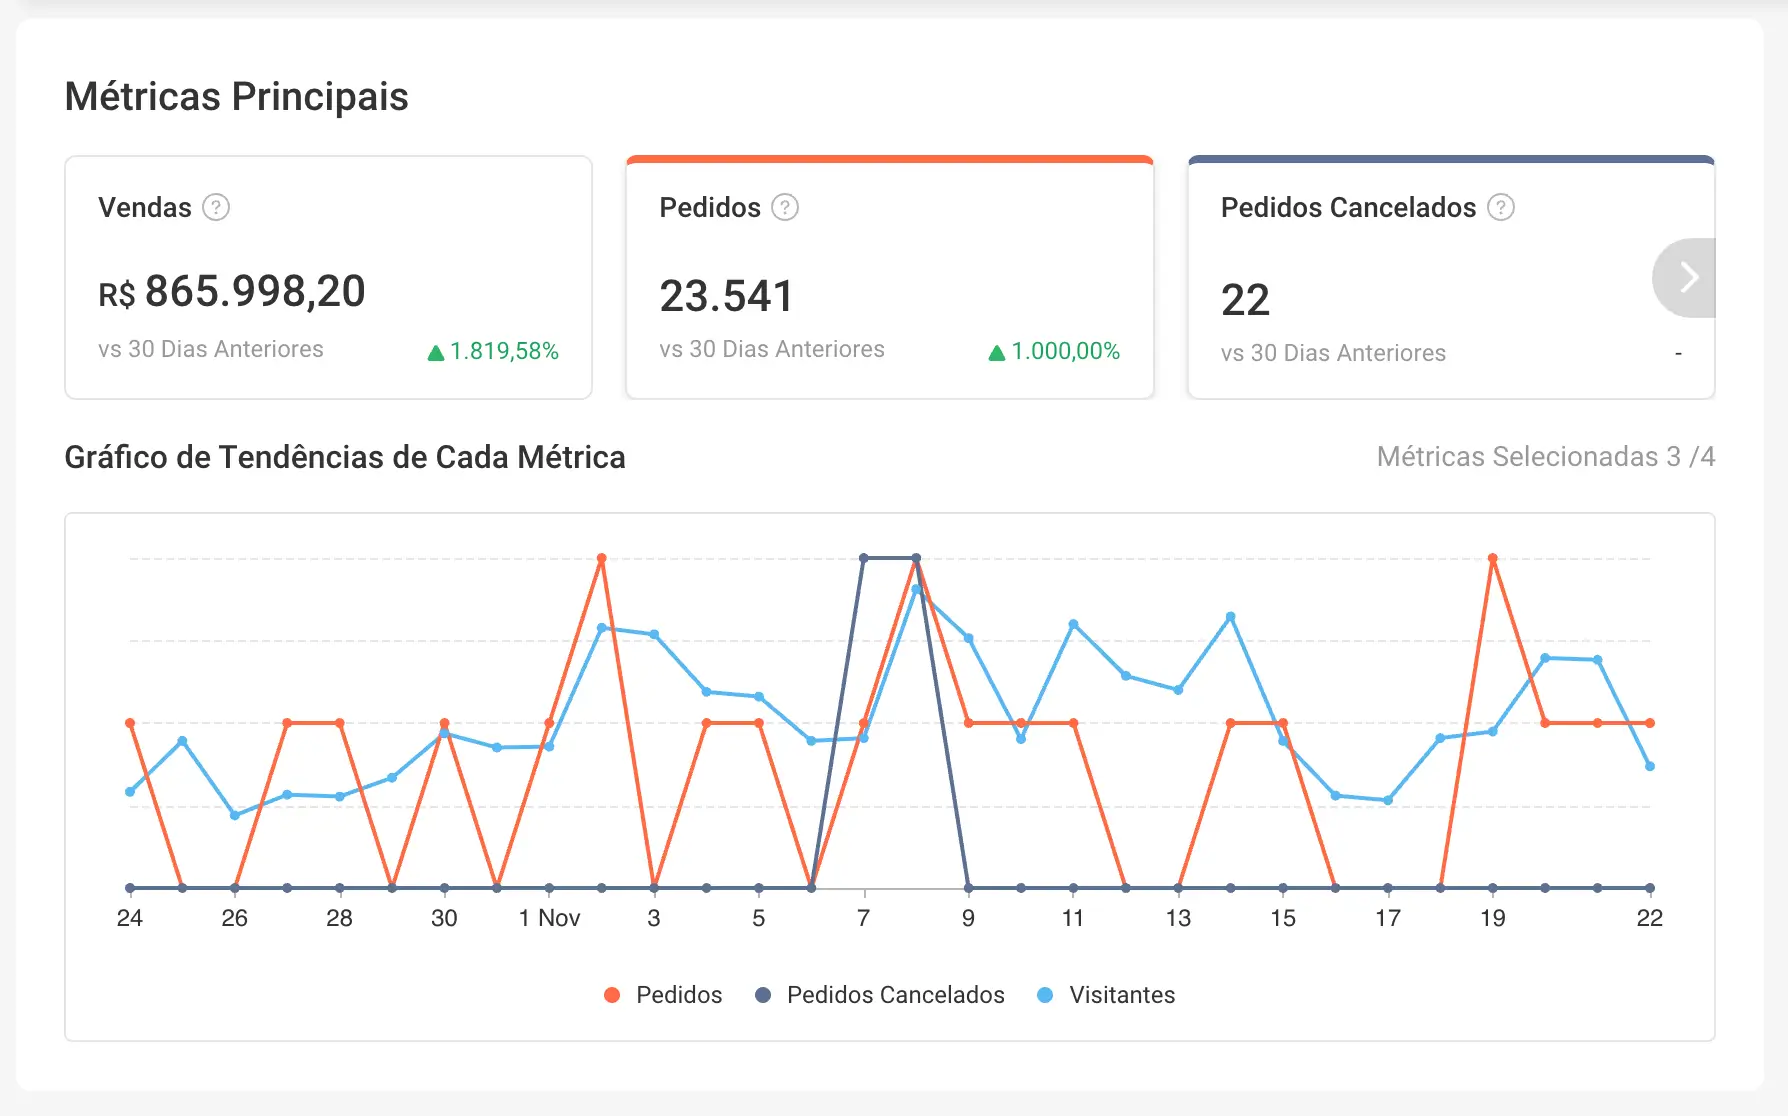The width and height of the screenshot is (1788, 1116).
Task: Click the next arrow to show more metrics
Action: [1688, 278]
